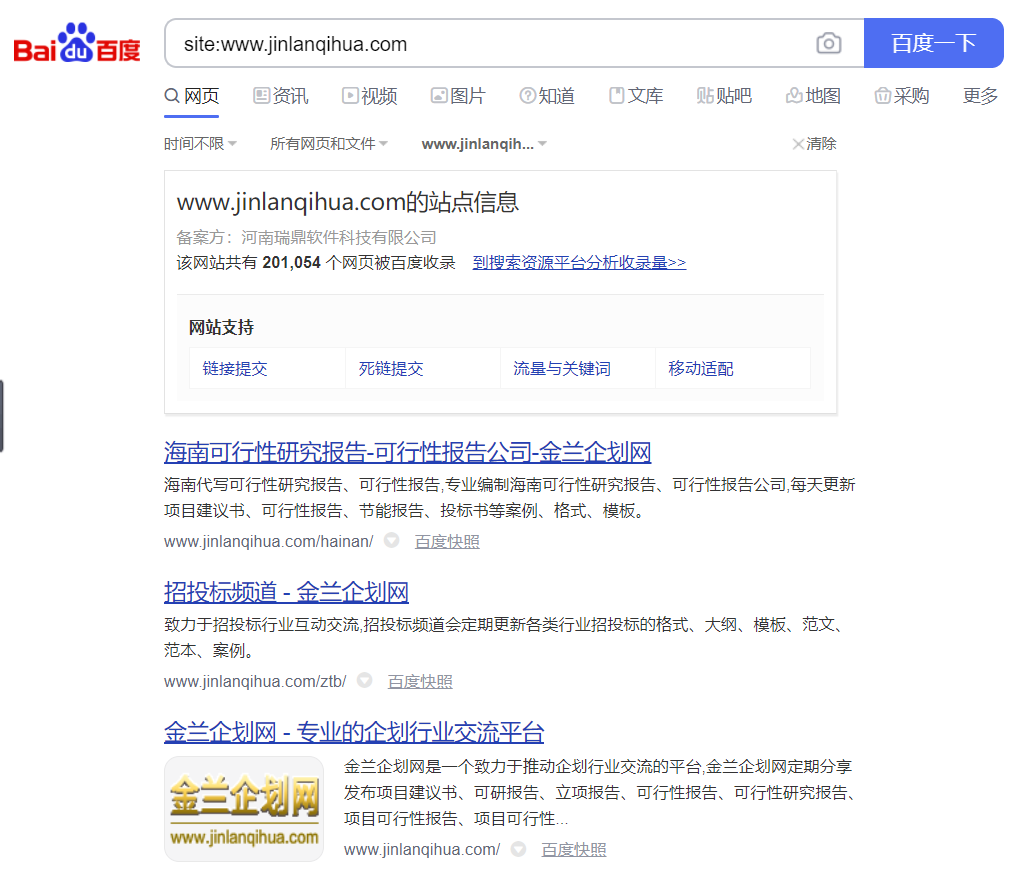Screen dimensions: 1036x884
Task: Open 百度快照 for homepage result
Action: coord(574,850)
